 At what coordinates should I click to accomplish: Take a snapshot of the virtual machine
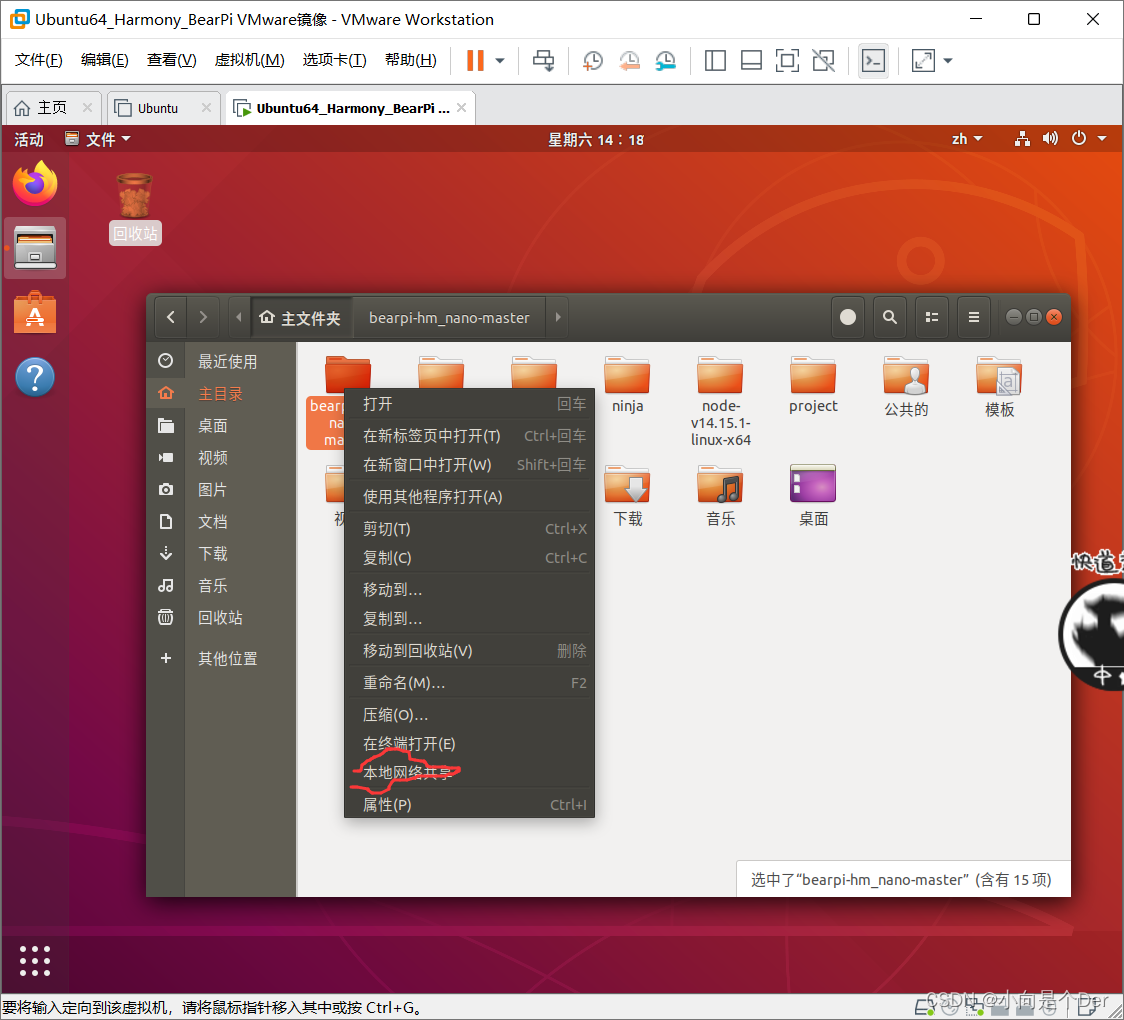[x=592, y=61]
